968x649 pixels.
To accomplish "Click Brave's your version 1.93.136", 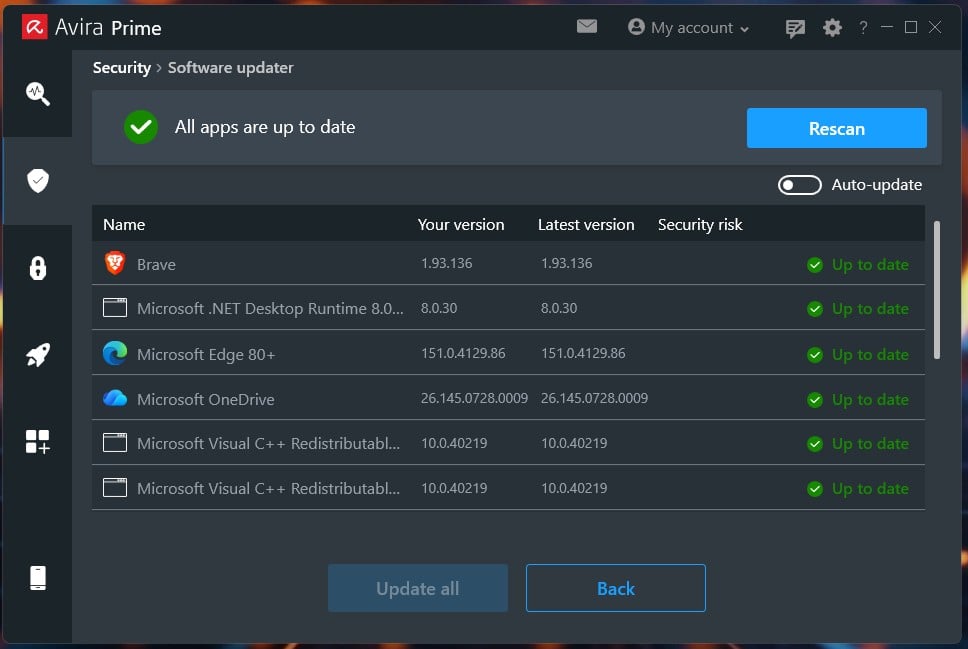I will [446, 264].
